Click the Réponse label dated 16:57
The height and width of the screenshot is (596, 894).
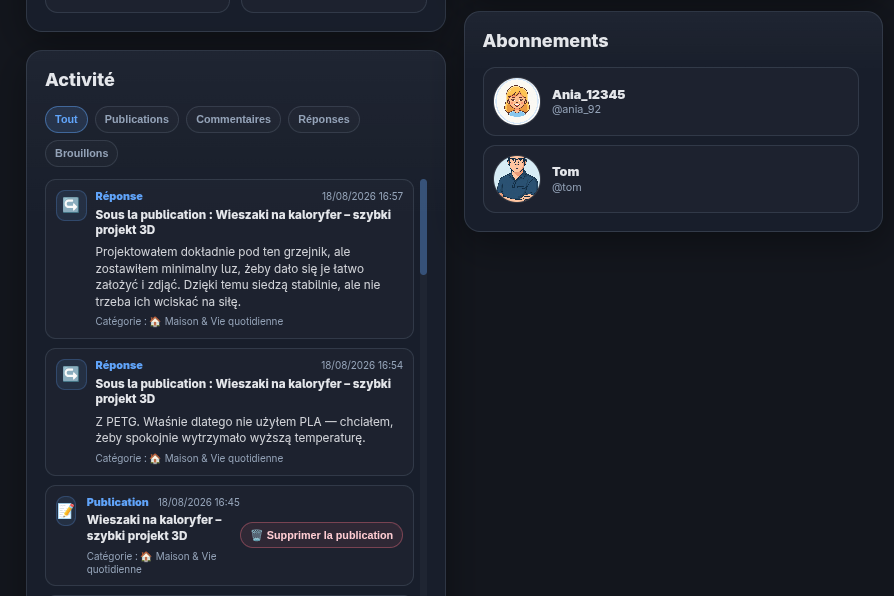tap(119, 196)
